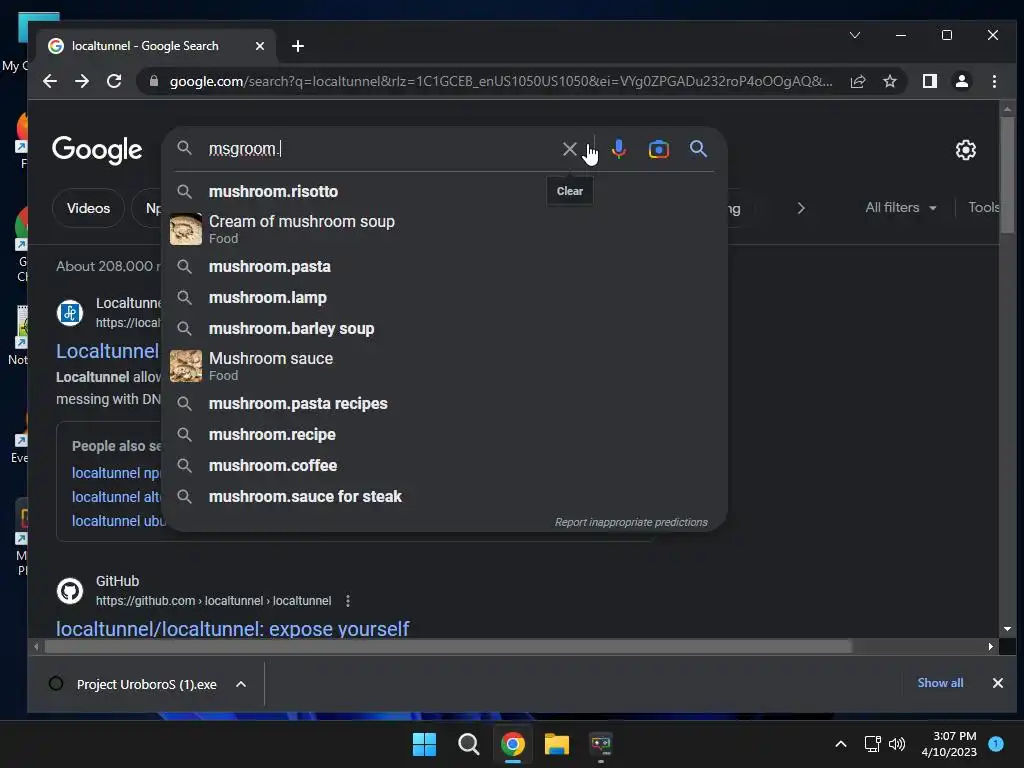Click Mushroom sauce thumbnail image
Image resolution: width=1024 pixels, height=768 pixels.
pos(185,366)
